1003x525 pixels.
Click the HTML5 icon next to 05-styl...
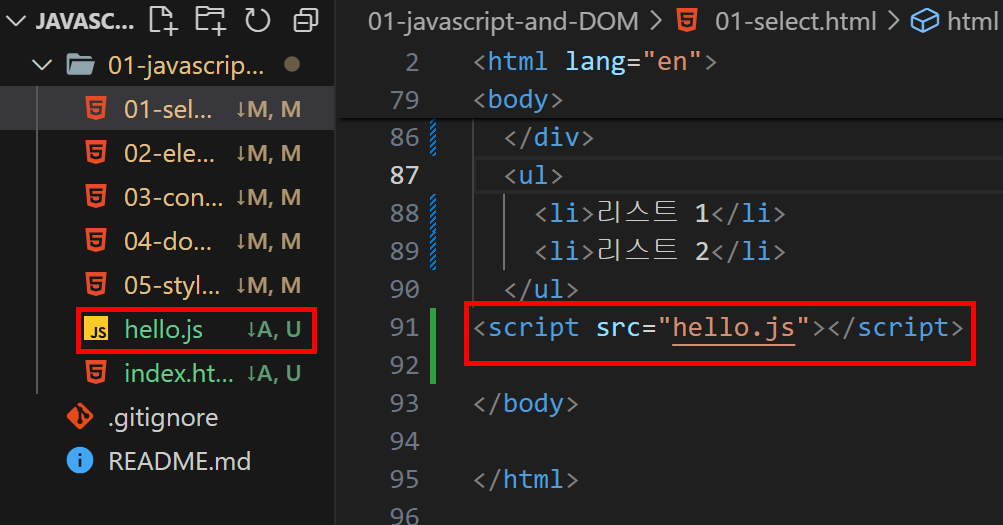tap(96, 285)
